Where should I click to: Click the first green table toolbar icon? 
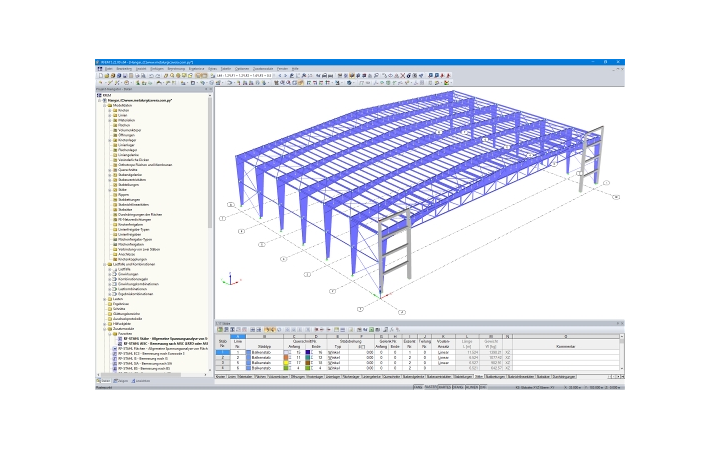tap(219, 329)
